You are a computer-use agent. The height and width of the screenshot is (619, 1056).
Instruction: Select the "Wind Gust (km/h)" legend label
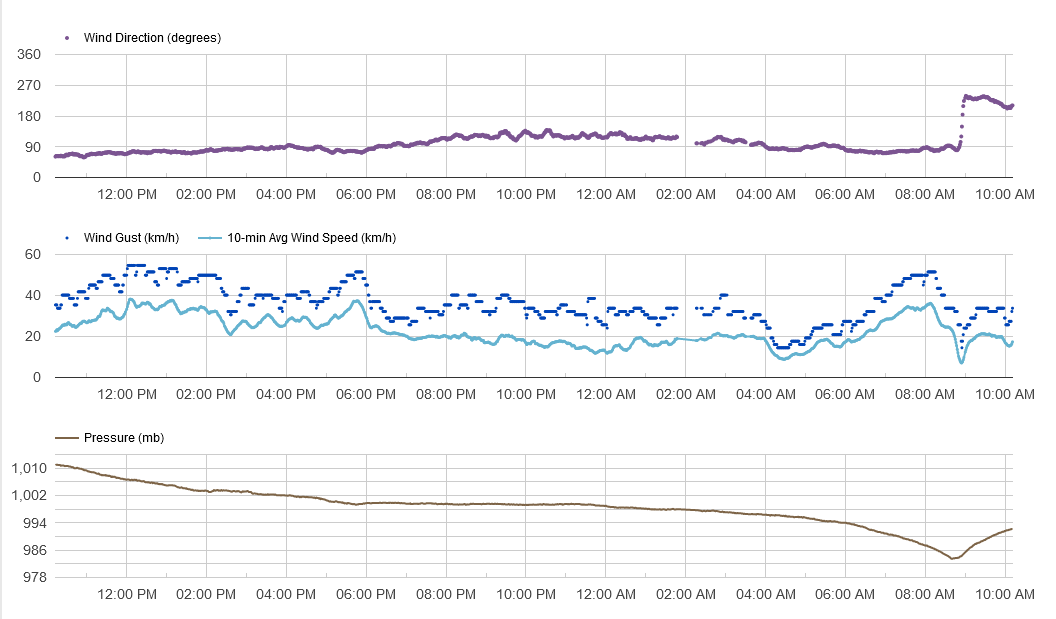point(131,238)
